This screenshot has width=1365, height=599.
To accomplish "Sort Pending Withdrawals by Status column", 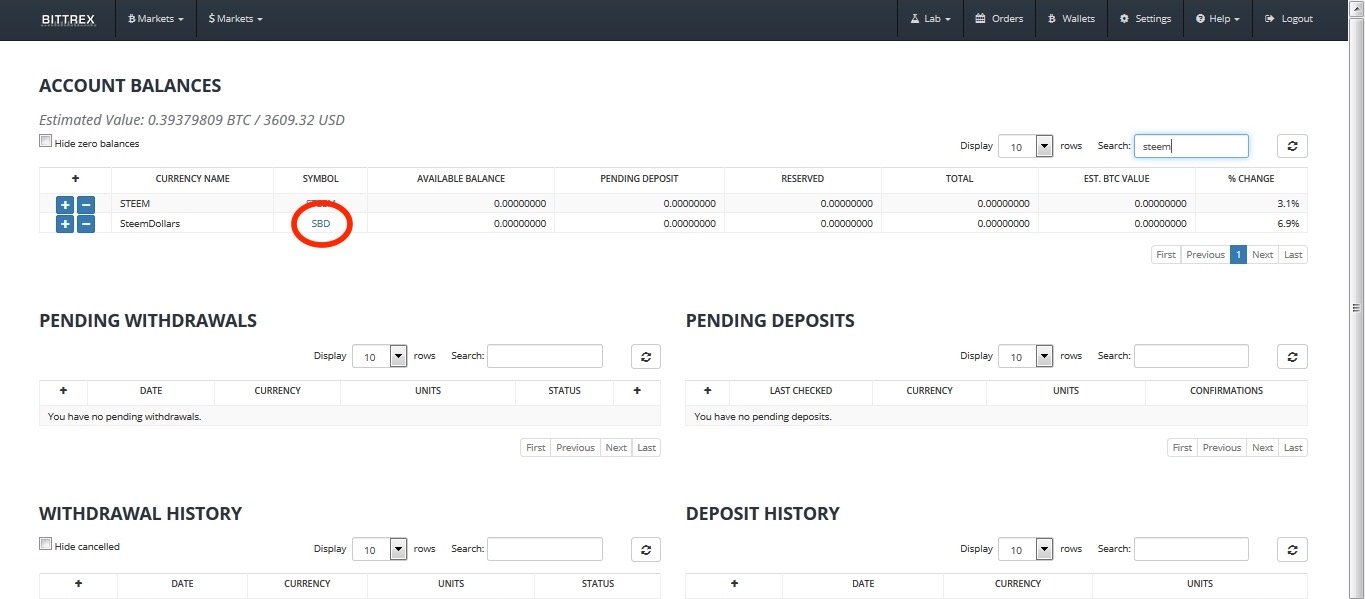I will 564,391.
